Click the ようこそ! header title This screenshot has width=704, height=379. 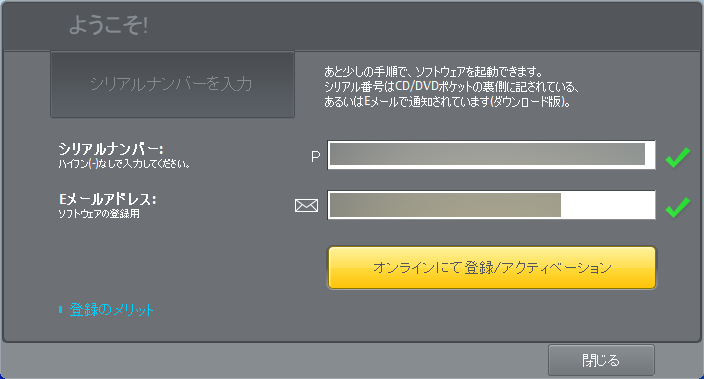(x=108, y=25)
